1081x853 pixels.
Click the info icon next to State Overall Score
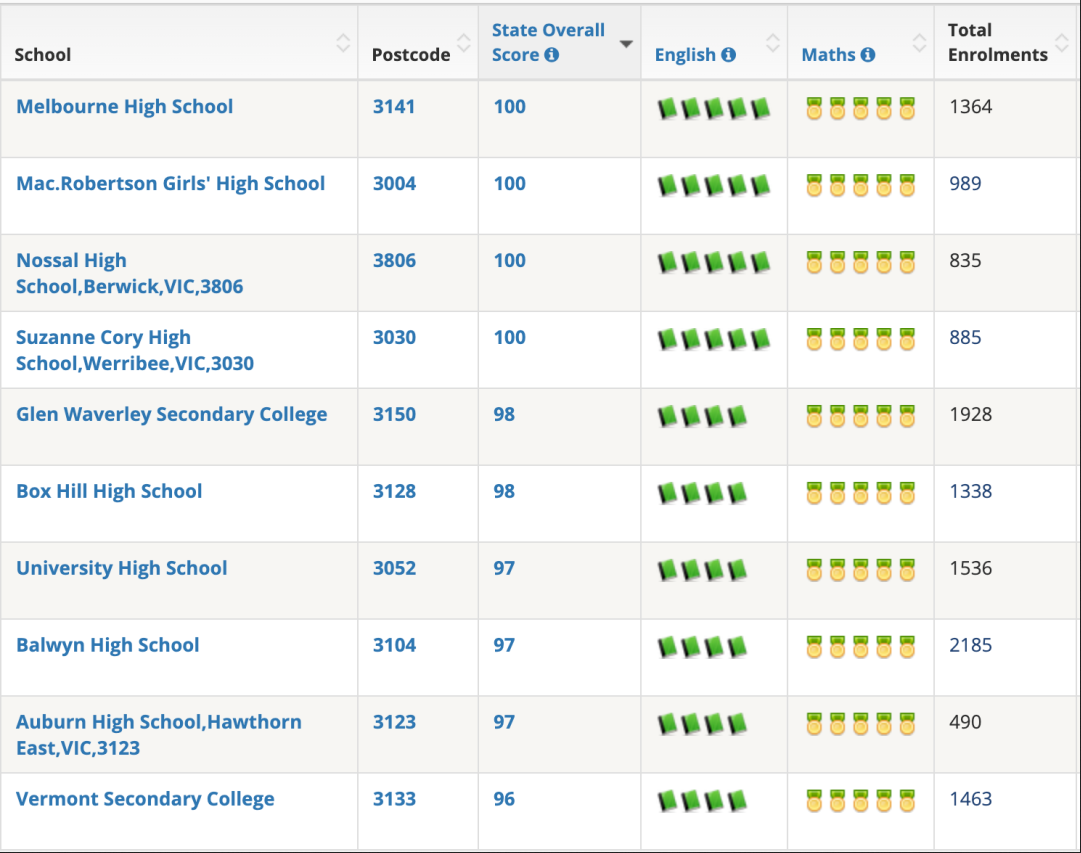(552, 54)
